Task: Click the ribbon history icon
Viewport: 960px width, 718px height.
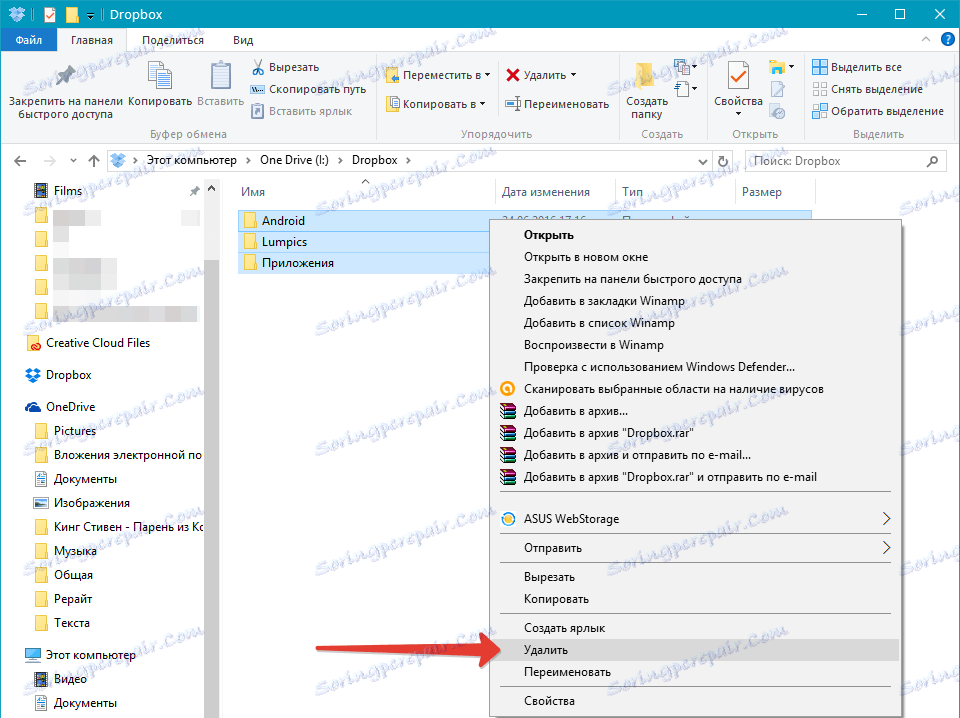Action: 778,112
